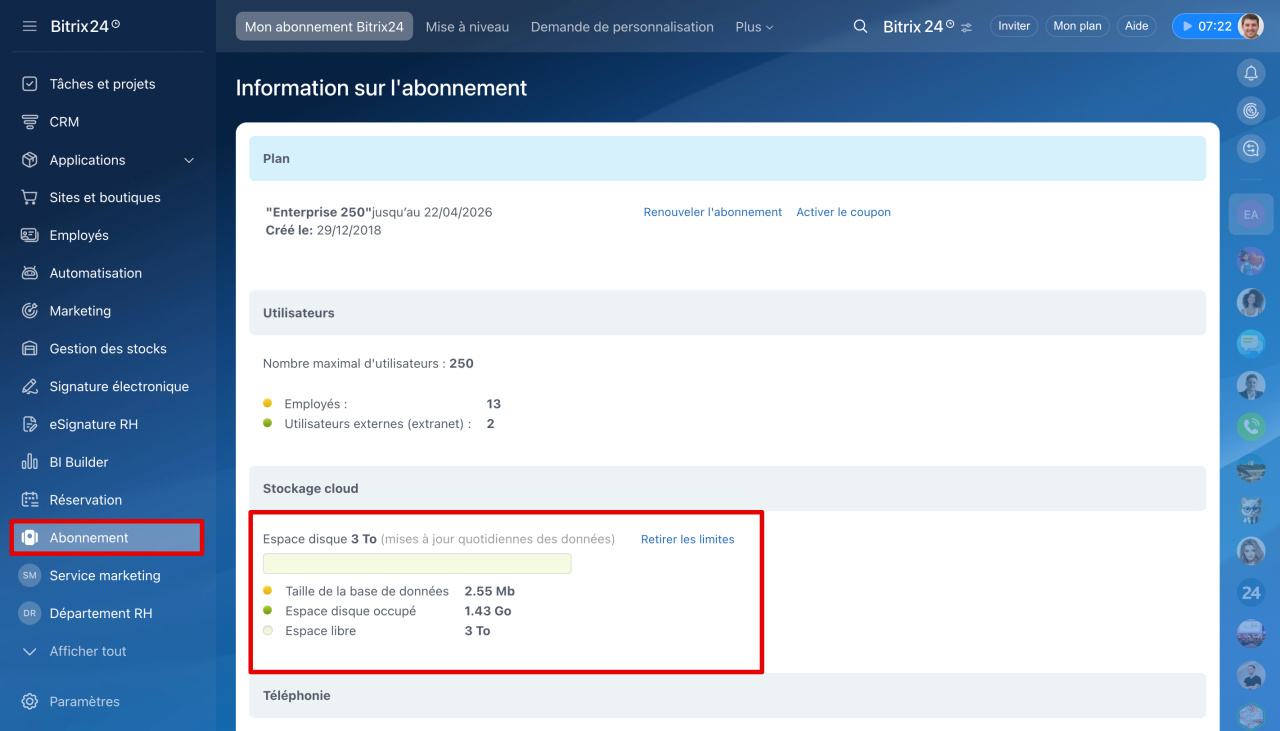
Task: Click Renouveler l'abonnement link
Action: 712,212
